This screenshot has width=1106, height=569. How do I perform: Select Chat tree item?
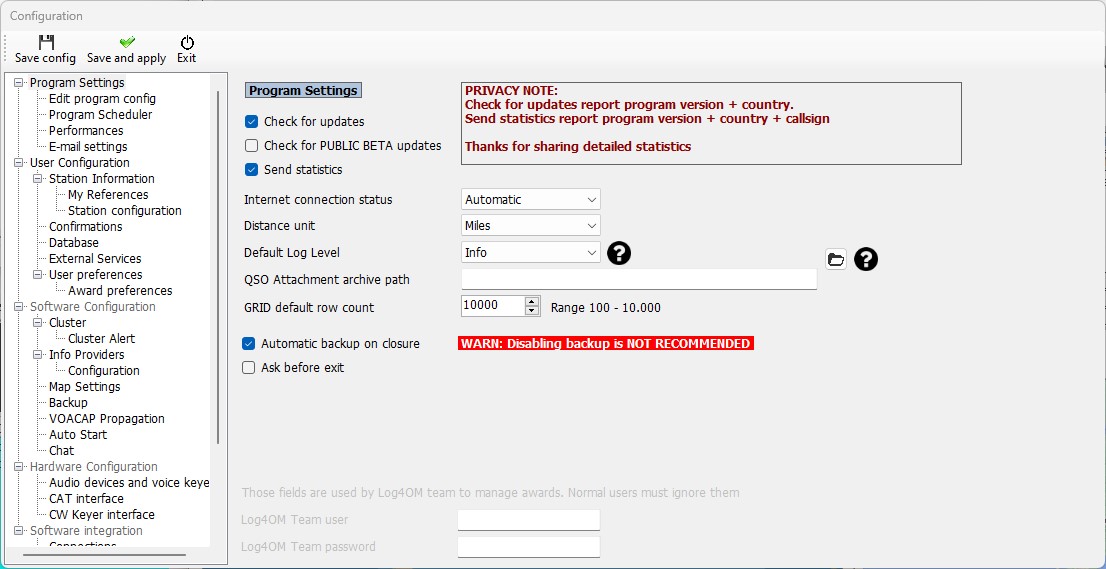click(x=61, y=451)
